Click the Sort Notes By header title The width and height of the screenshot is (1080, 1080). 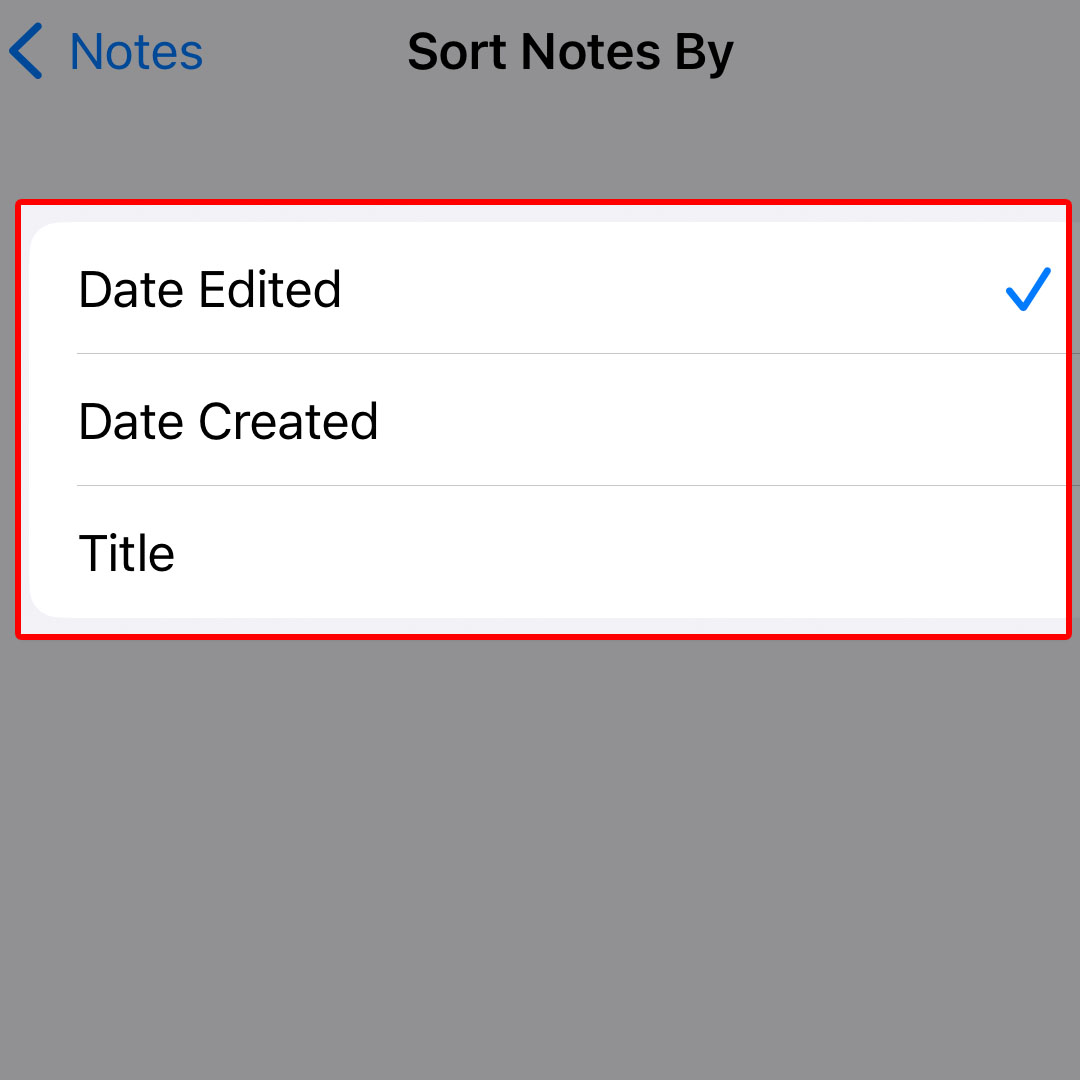[570, 51]
